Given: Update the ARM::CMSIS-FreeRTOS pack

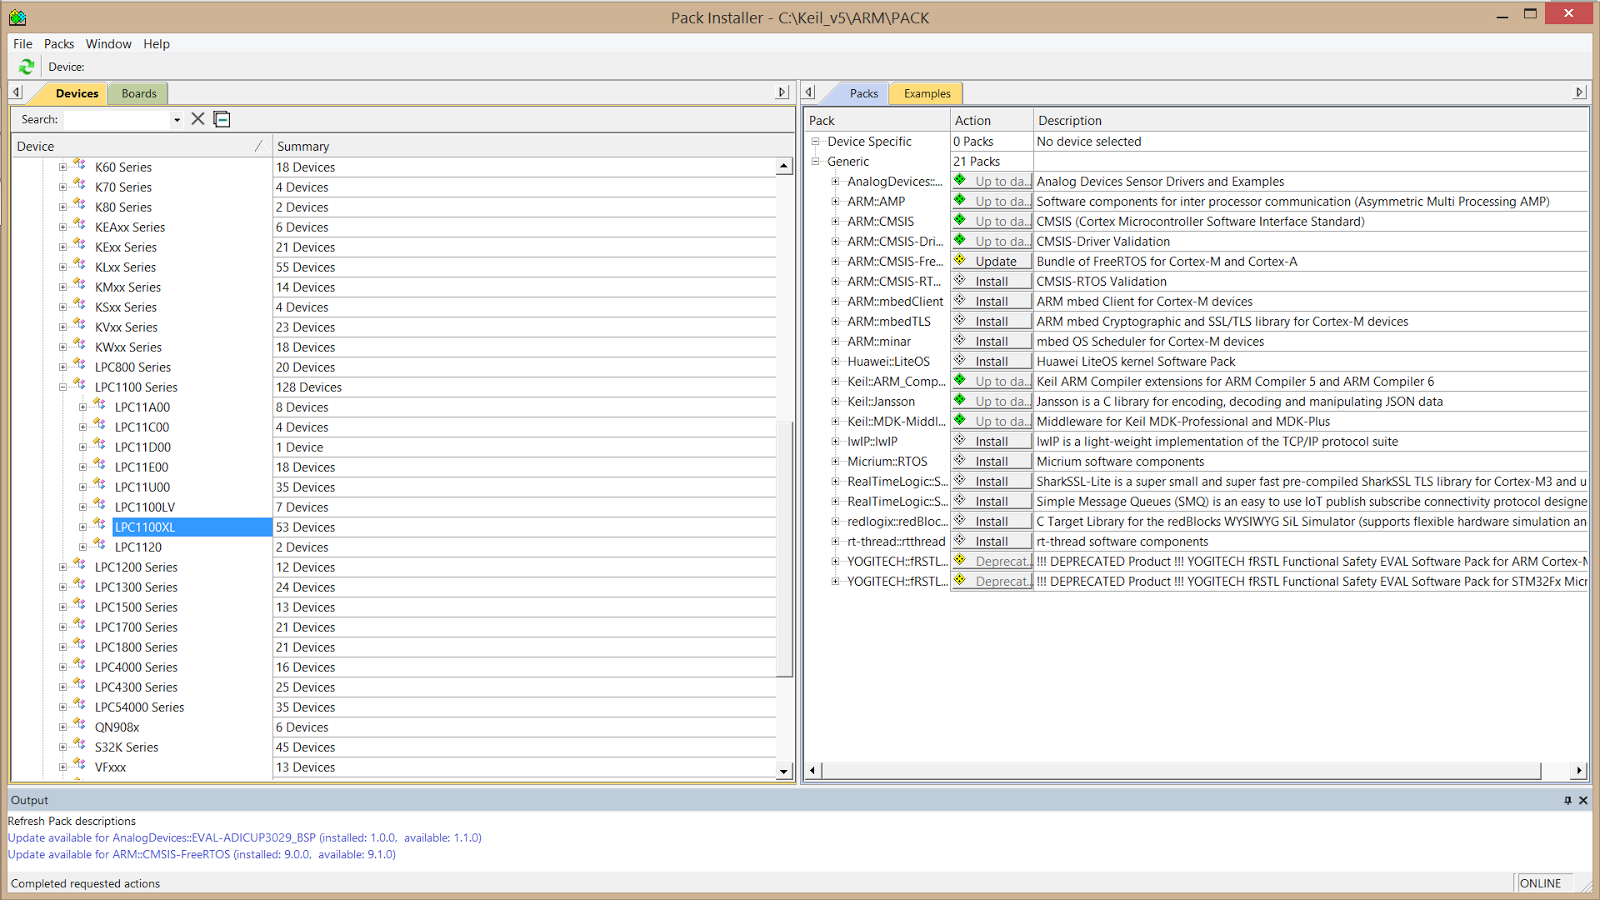Looking at the screenshot, I should point(991,261).
